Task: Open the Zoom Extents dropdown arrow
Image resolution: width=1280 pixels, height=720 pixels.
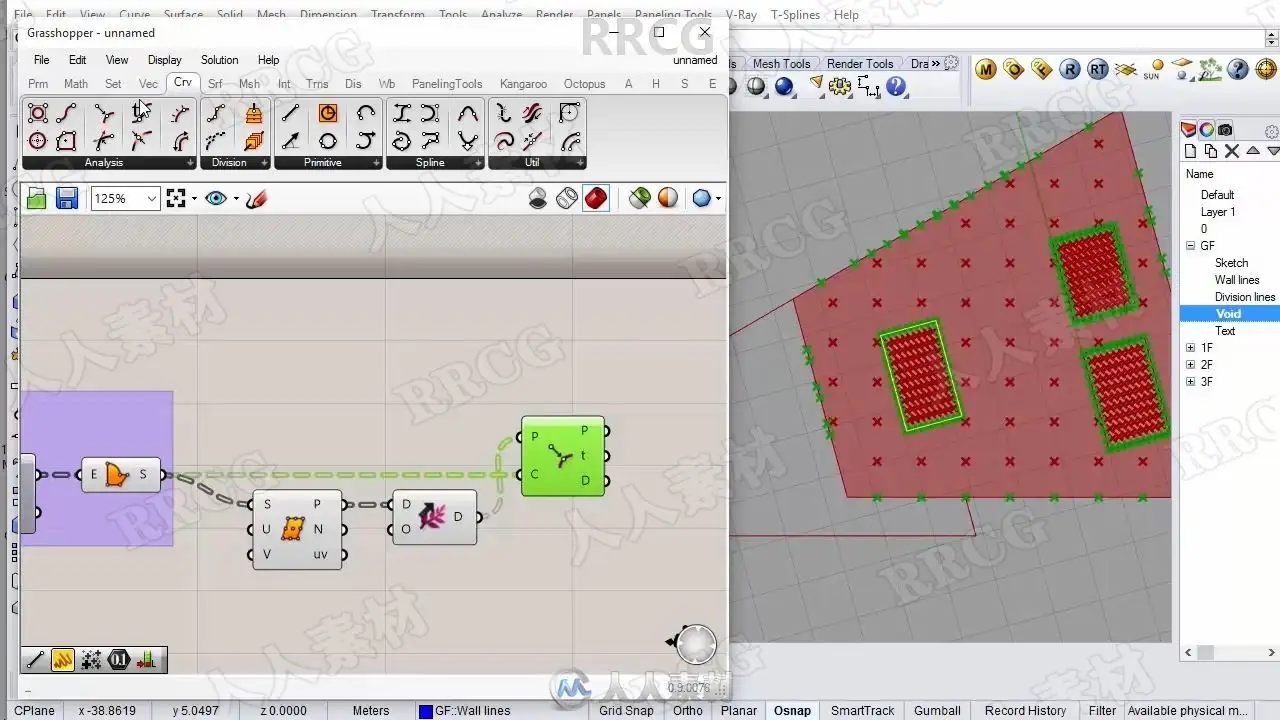Action: pos(194,199)
